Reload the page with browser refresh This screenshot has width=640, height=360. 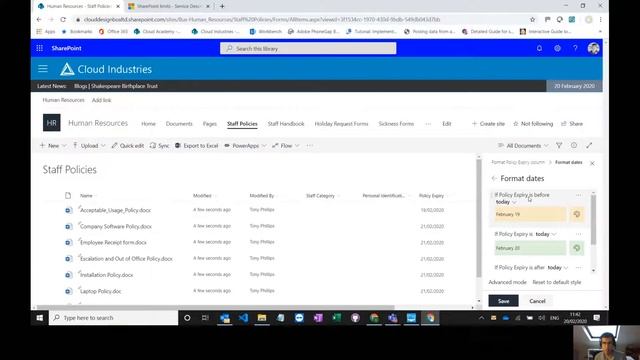click(x=63, y=19)
